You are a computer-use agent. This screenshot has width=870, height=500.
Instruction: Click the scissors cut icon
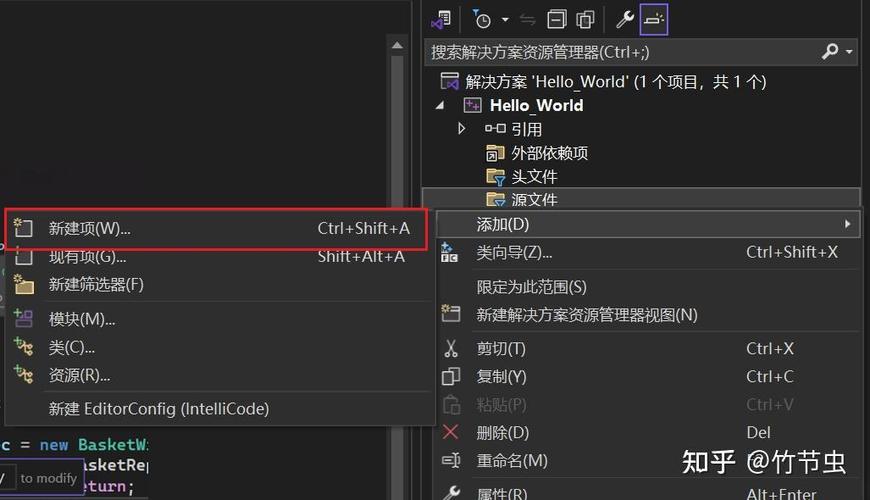[451, 349]
